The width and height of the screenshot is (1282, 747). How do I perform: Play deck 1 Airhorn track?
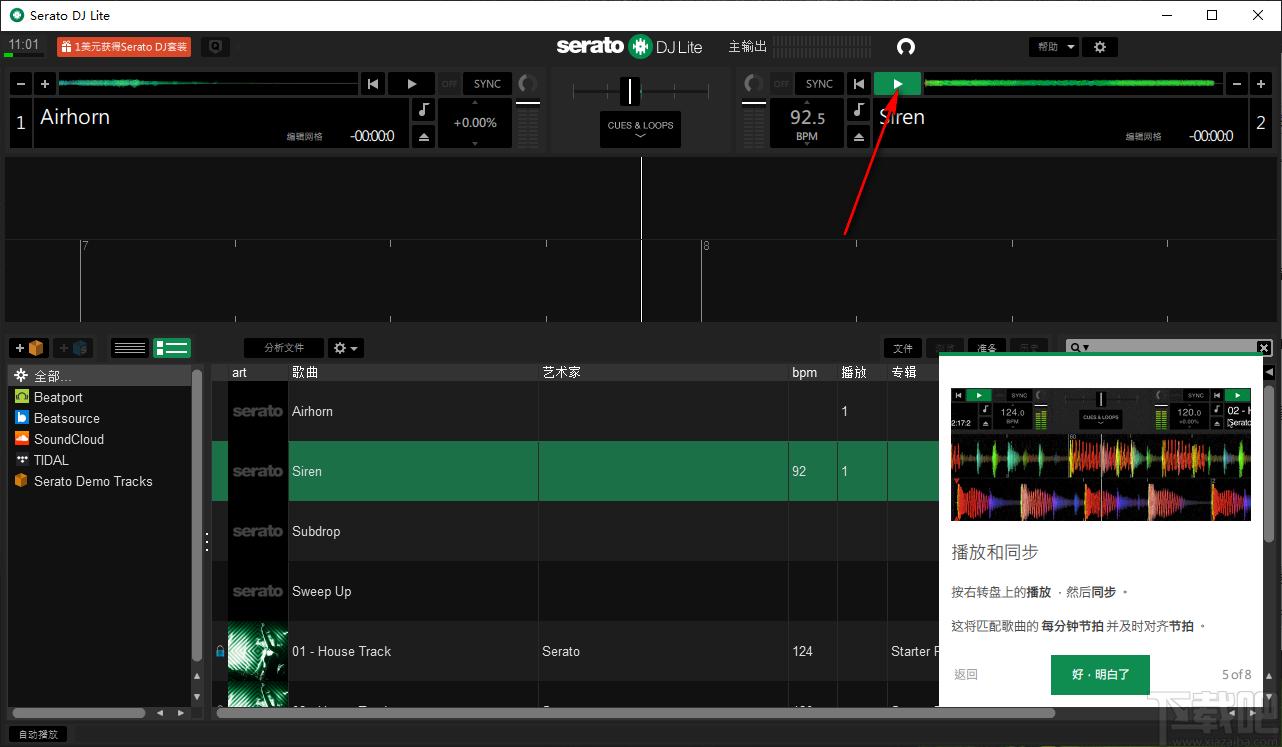(x=411, y=84)
